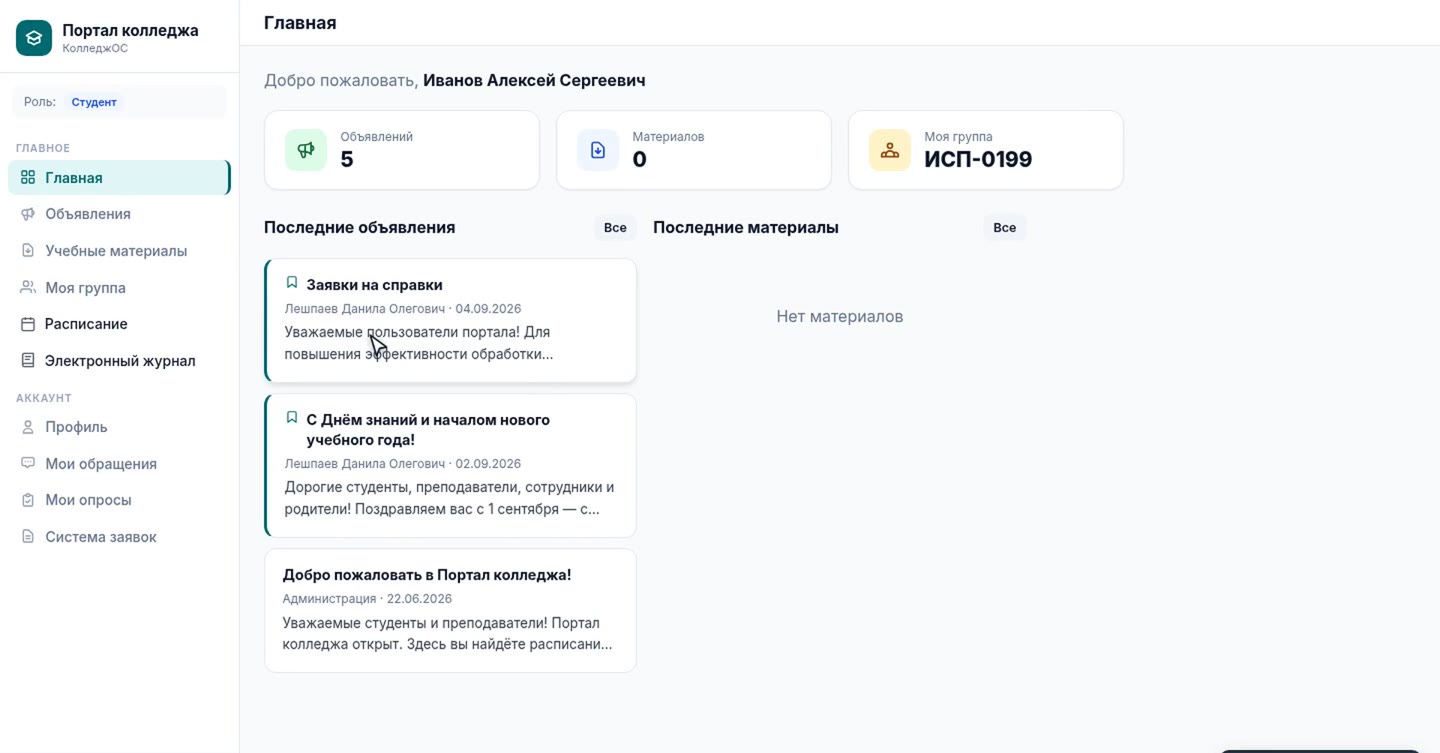Click bookmark icon on С Днём знаний announcement

(x=292, y=418)
